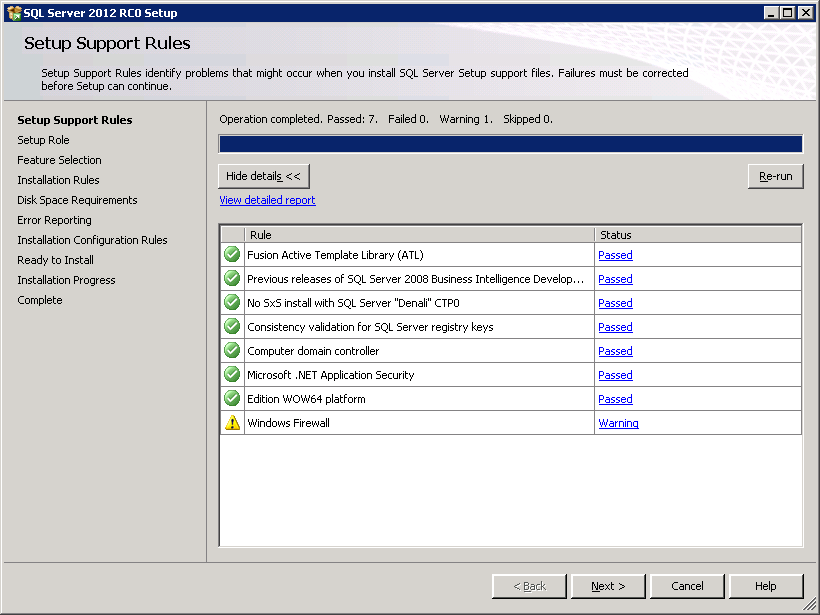
Task: Click the completed operation progress bar
Action: 510,144
